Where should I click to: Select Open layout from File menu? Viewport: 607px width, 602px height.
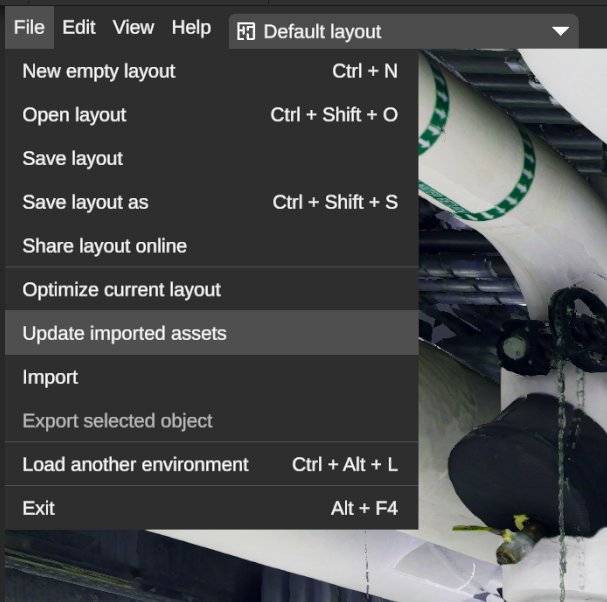(x=75, y=115)
